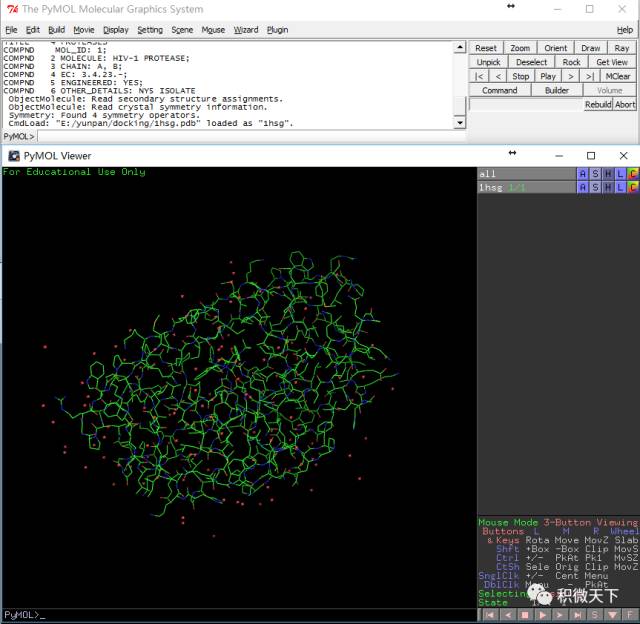
Task: Open the Action menu for 1hsg
Action: (x=582, y=187)
